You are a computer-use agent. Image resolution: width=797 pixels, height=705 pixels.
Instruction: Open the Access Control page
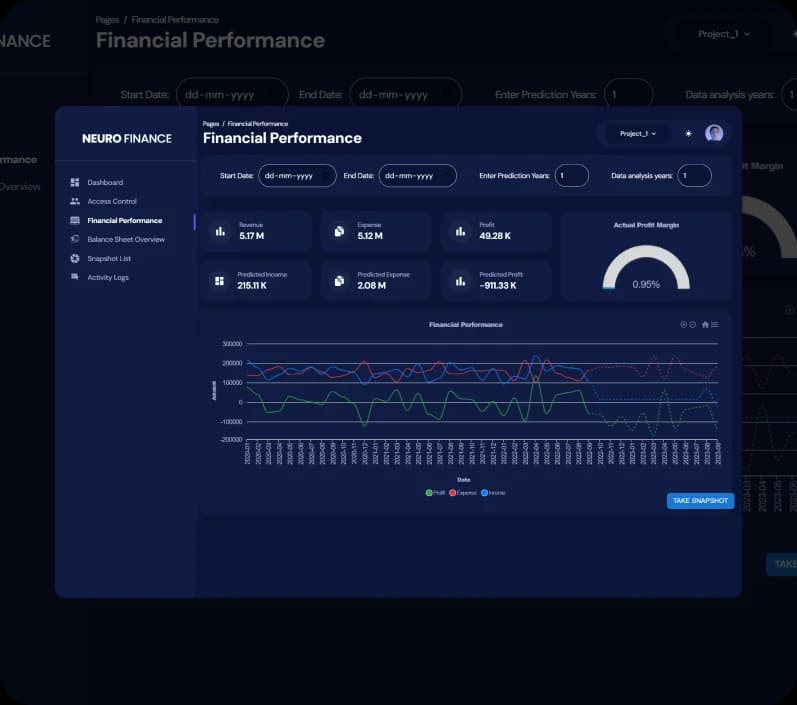pyautogui.click(x=112, y=201)
